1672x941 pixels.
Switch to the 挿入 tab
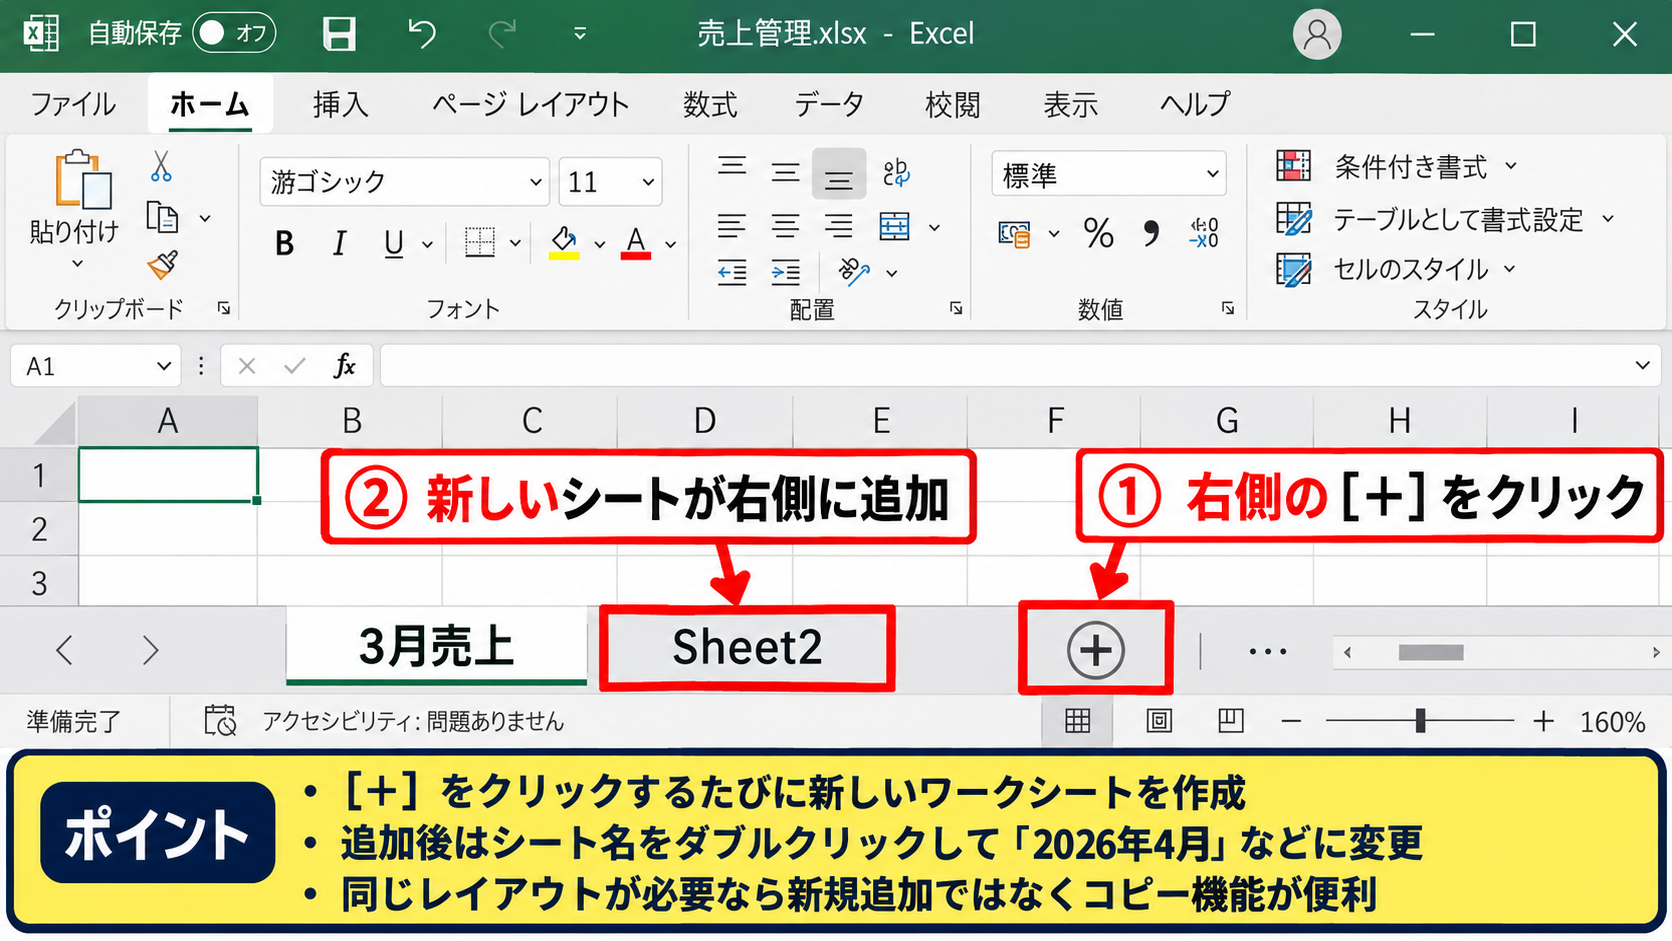[x=341, y=104]
